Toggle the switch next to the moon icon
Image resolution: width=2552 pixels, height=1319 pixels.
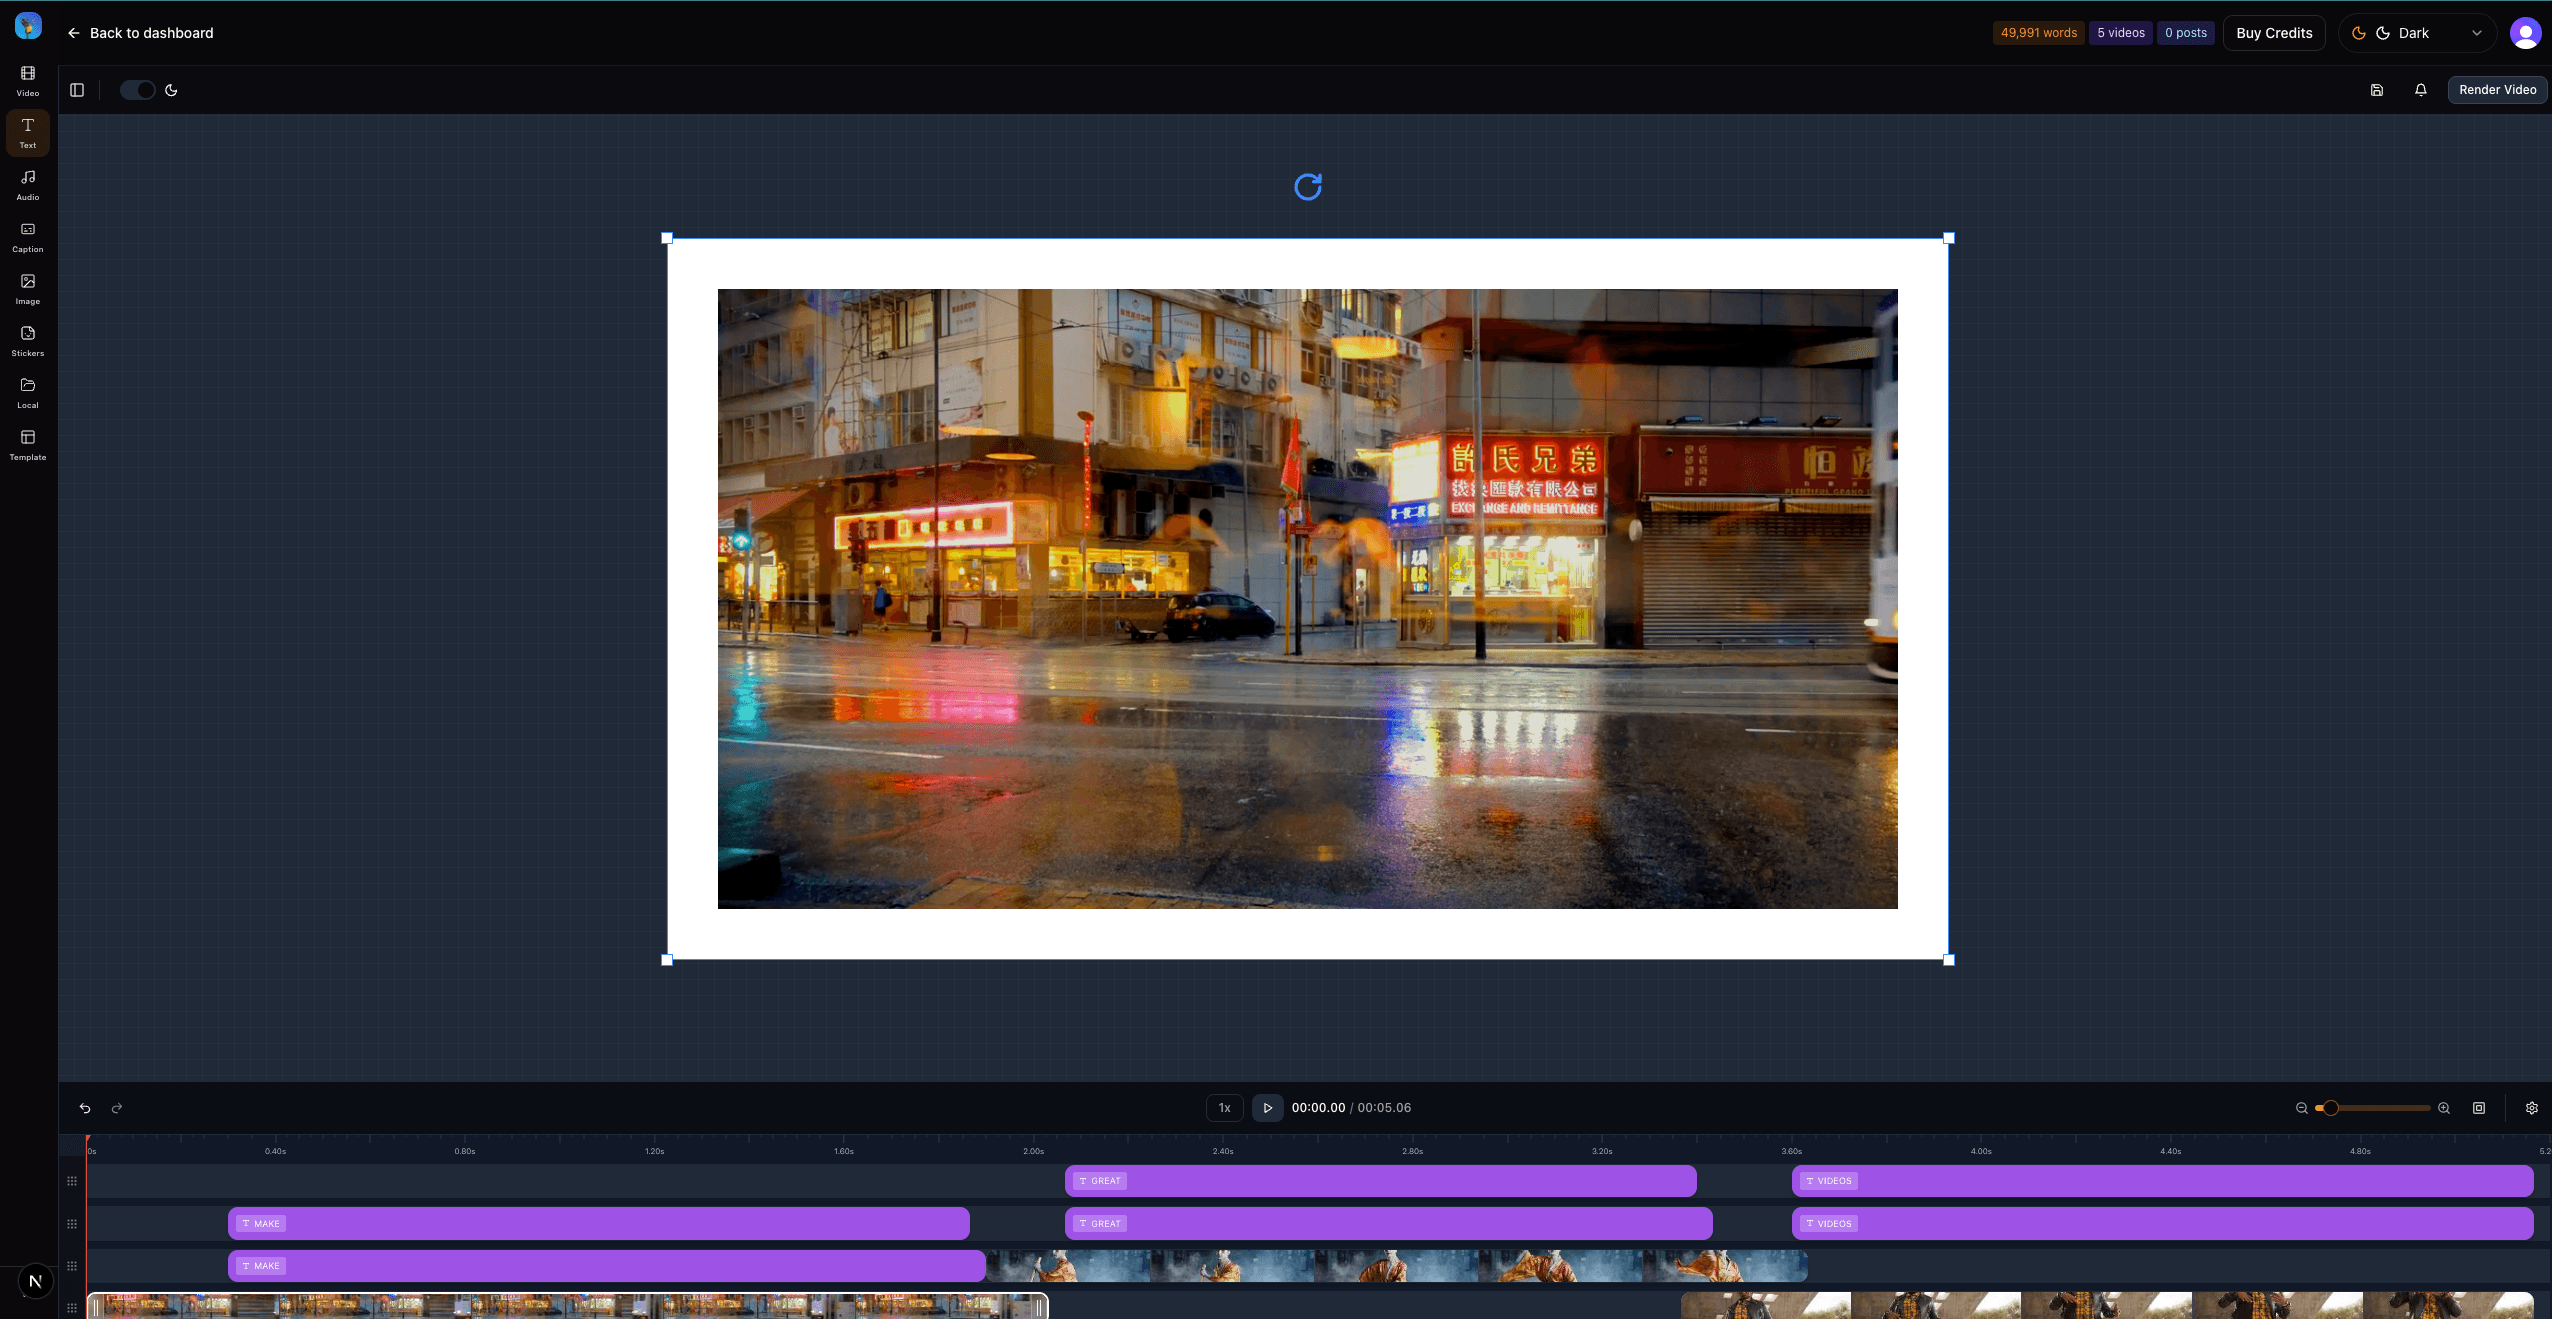[137, 90]
